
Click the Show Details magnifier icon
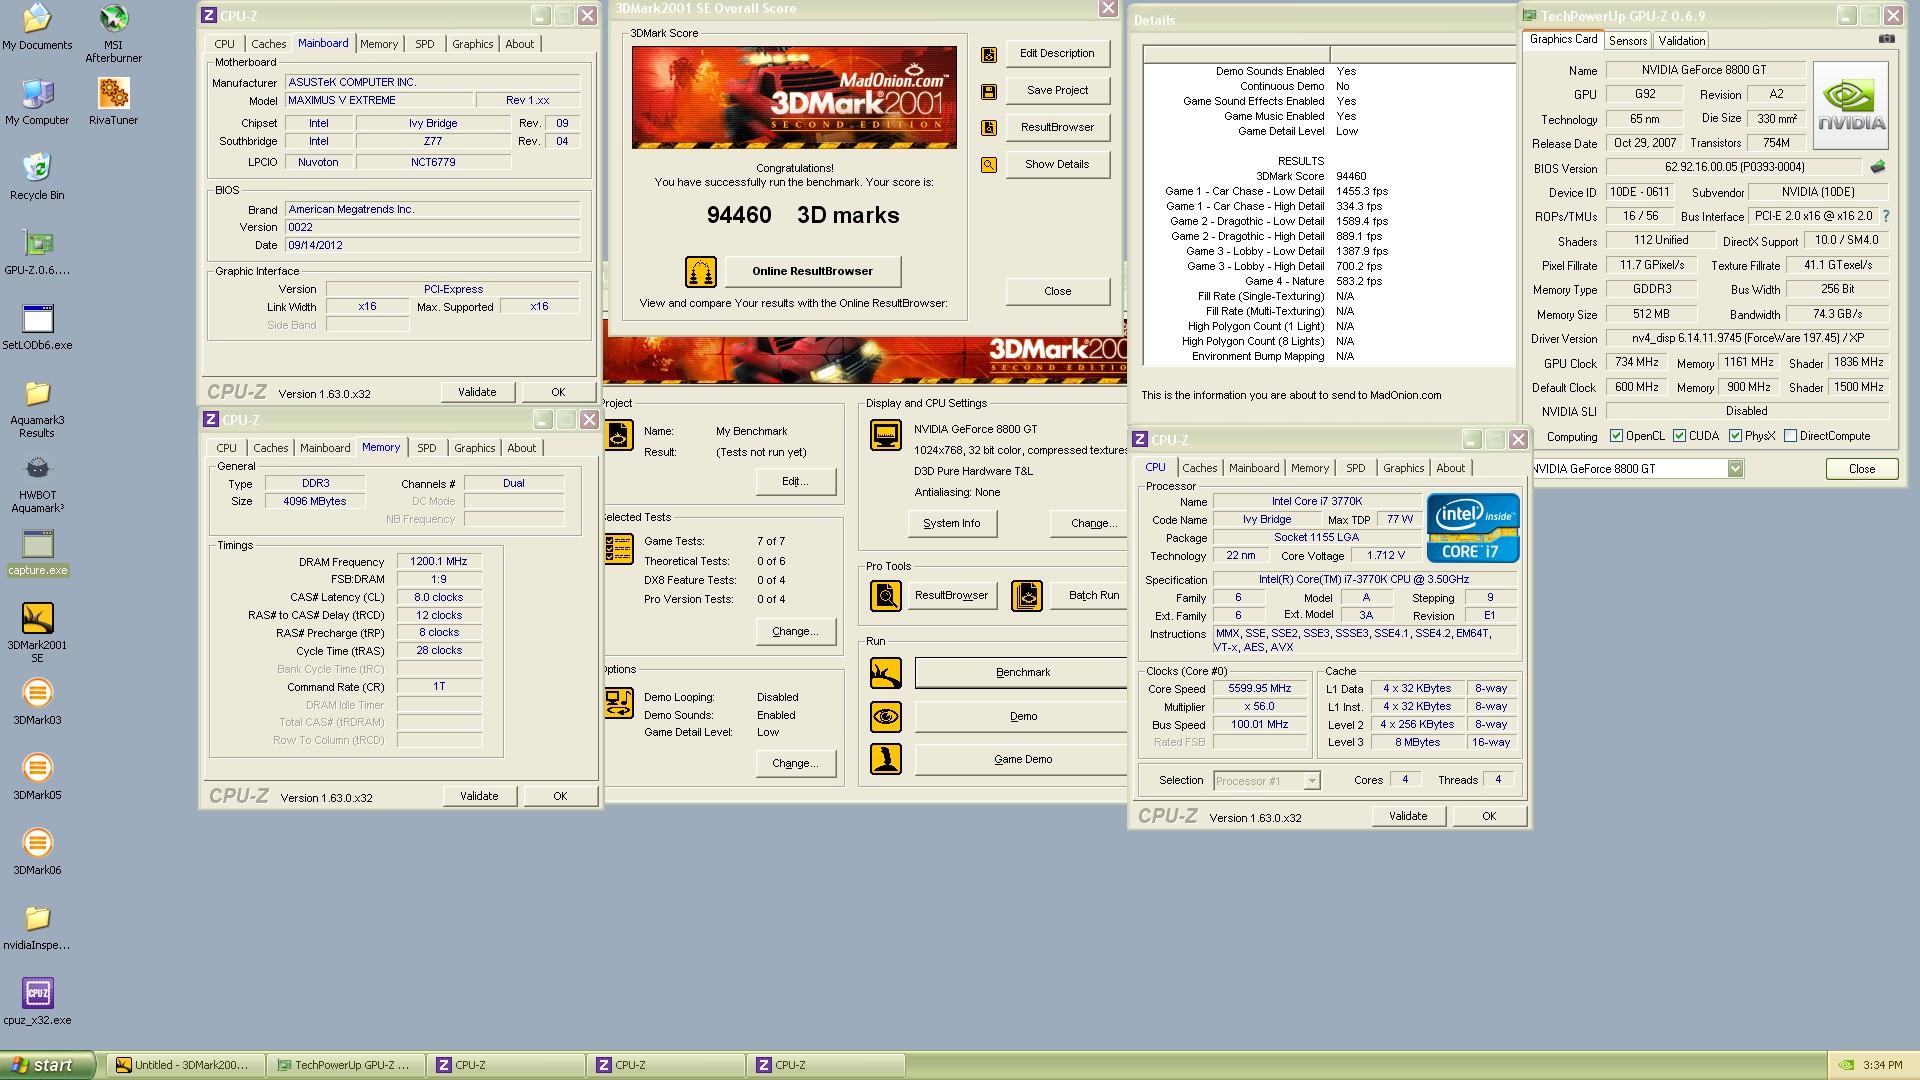pos(988,165)
